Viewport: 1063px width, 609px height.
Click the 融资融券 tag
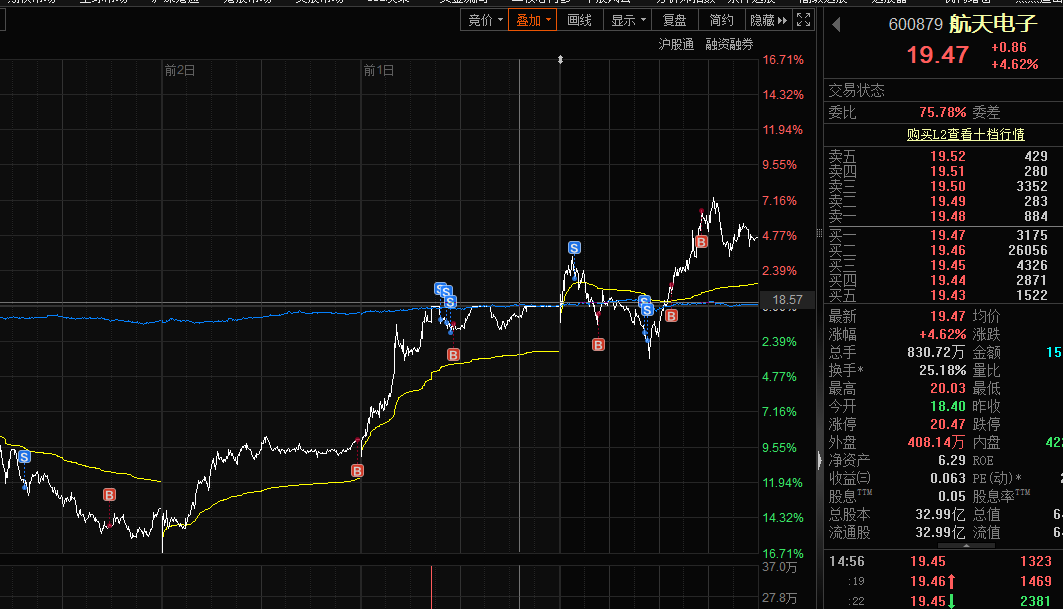(x=729, y=45)
